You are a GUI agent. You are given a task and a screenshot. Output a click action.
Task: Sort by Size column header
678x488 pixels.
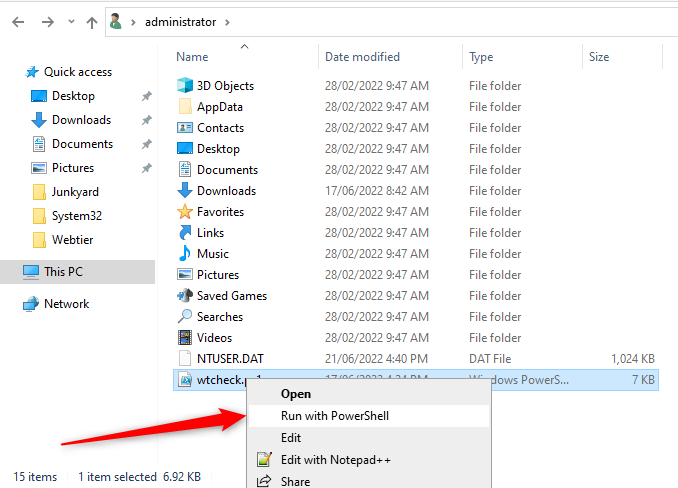[599, 57]
